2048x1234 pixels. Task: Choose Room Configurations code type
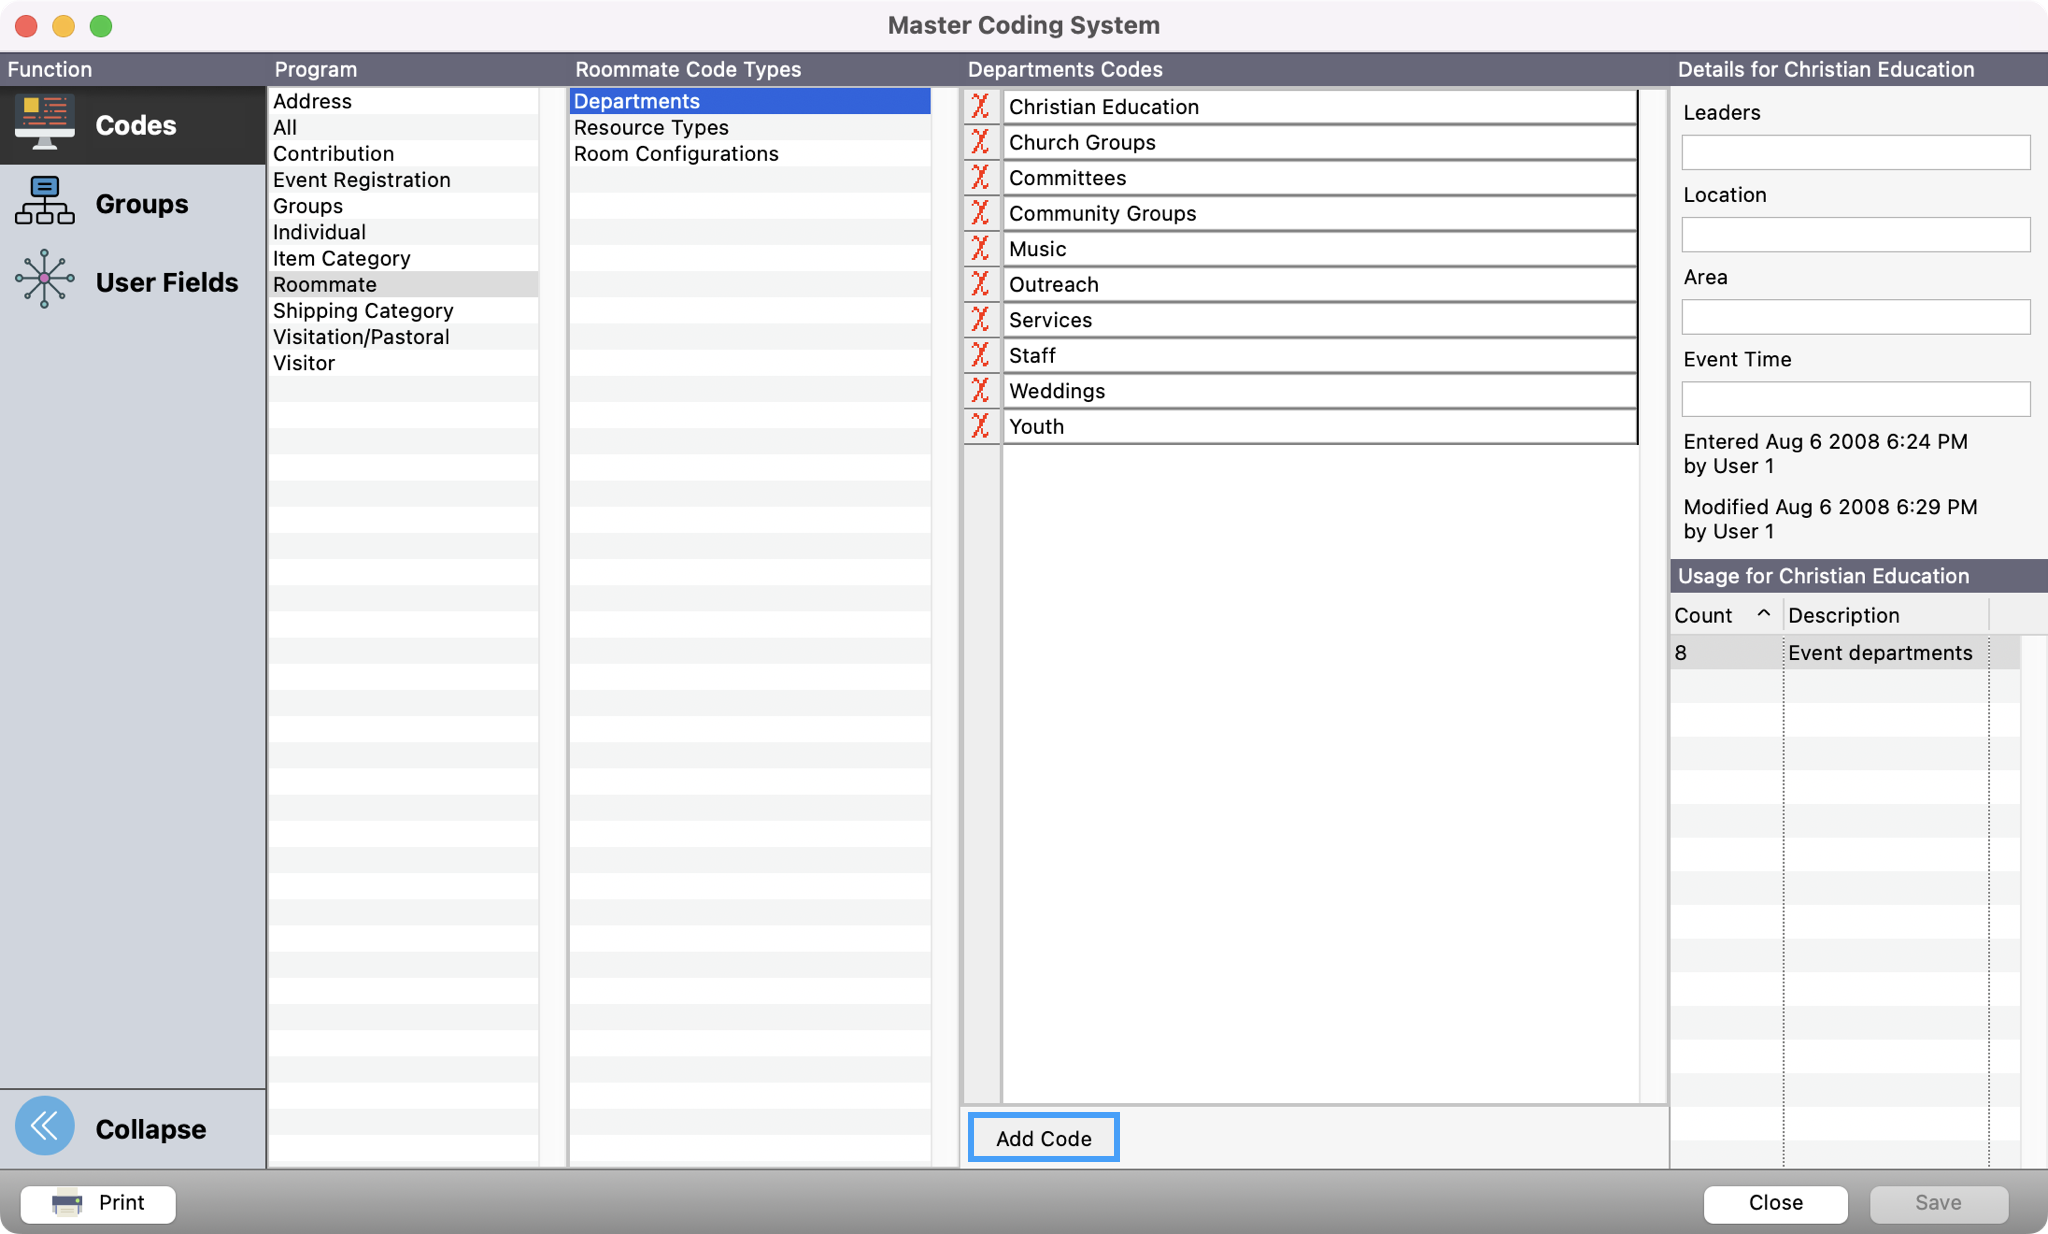click(676, 154)
